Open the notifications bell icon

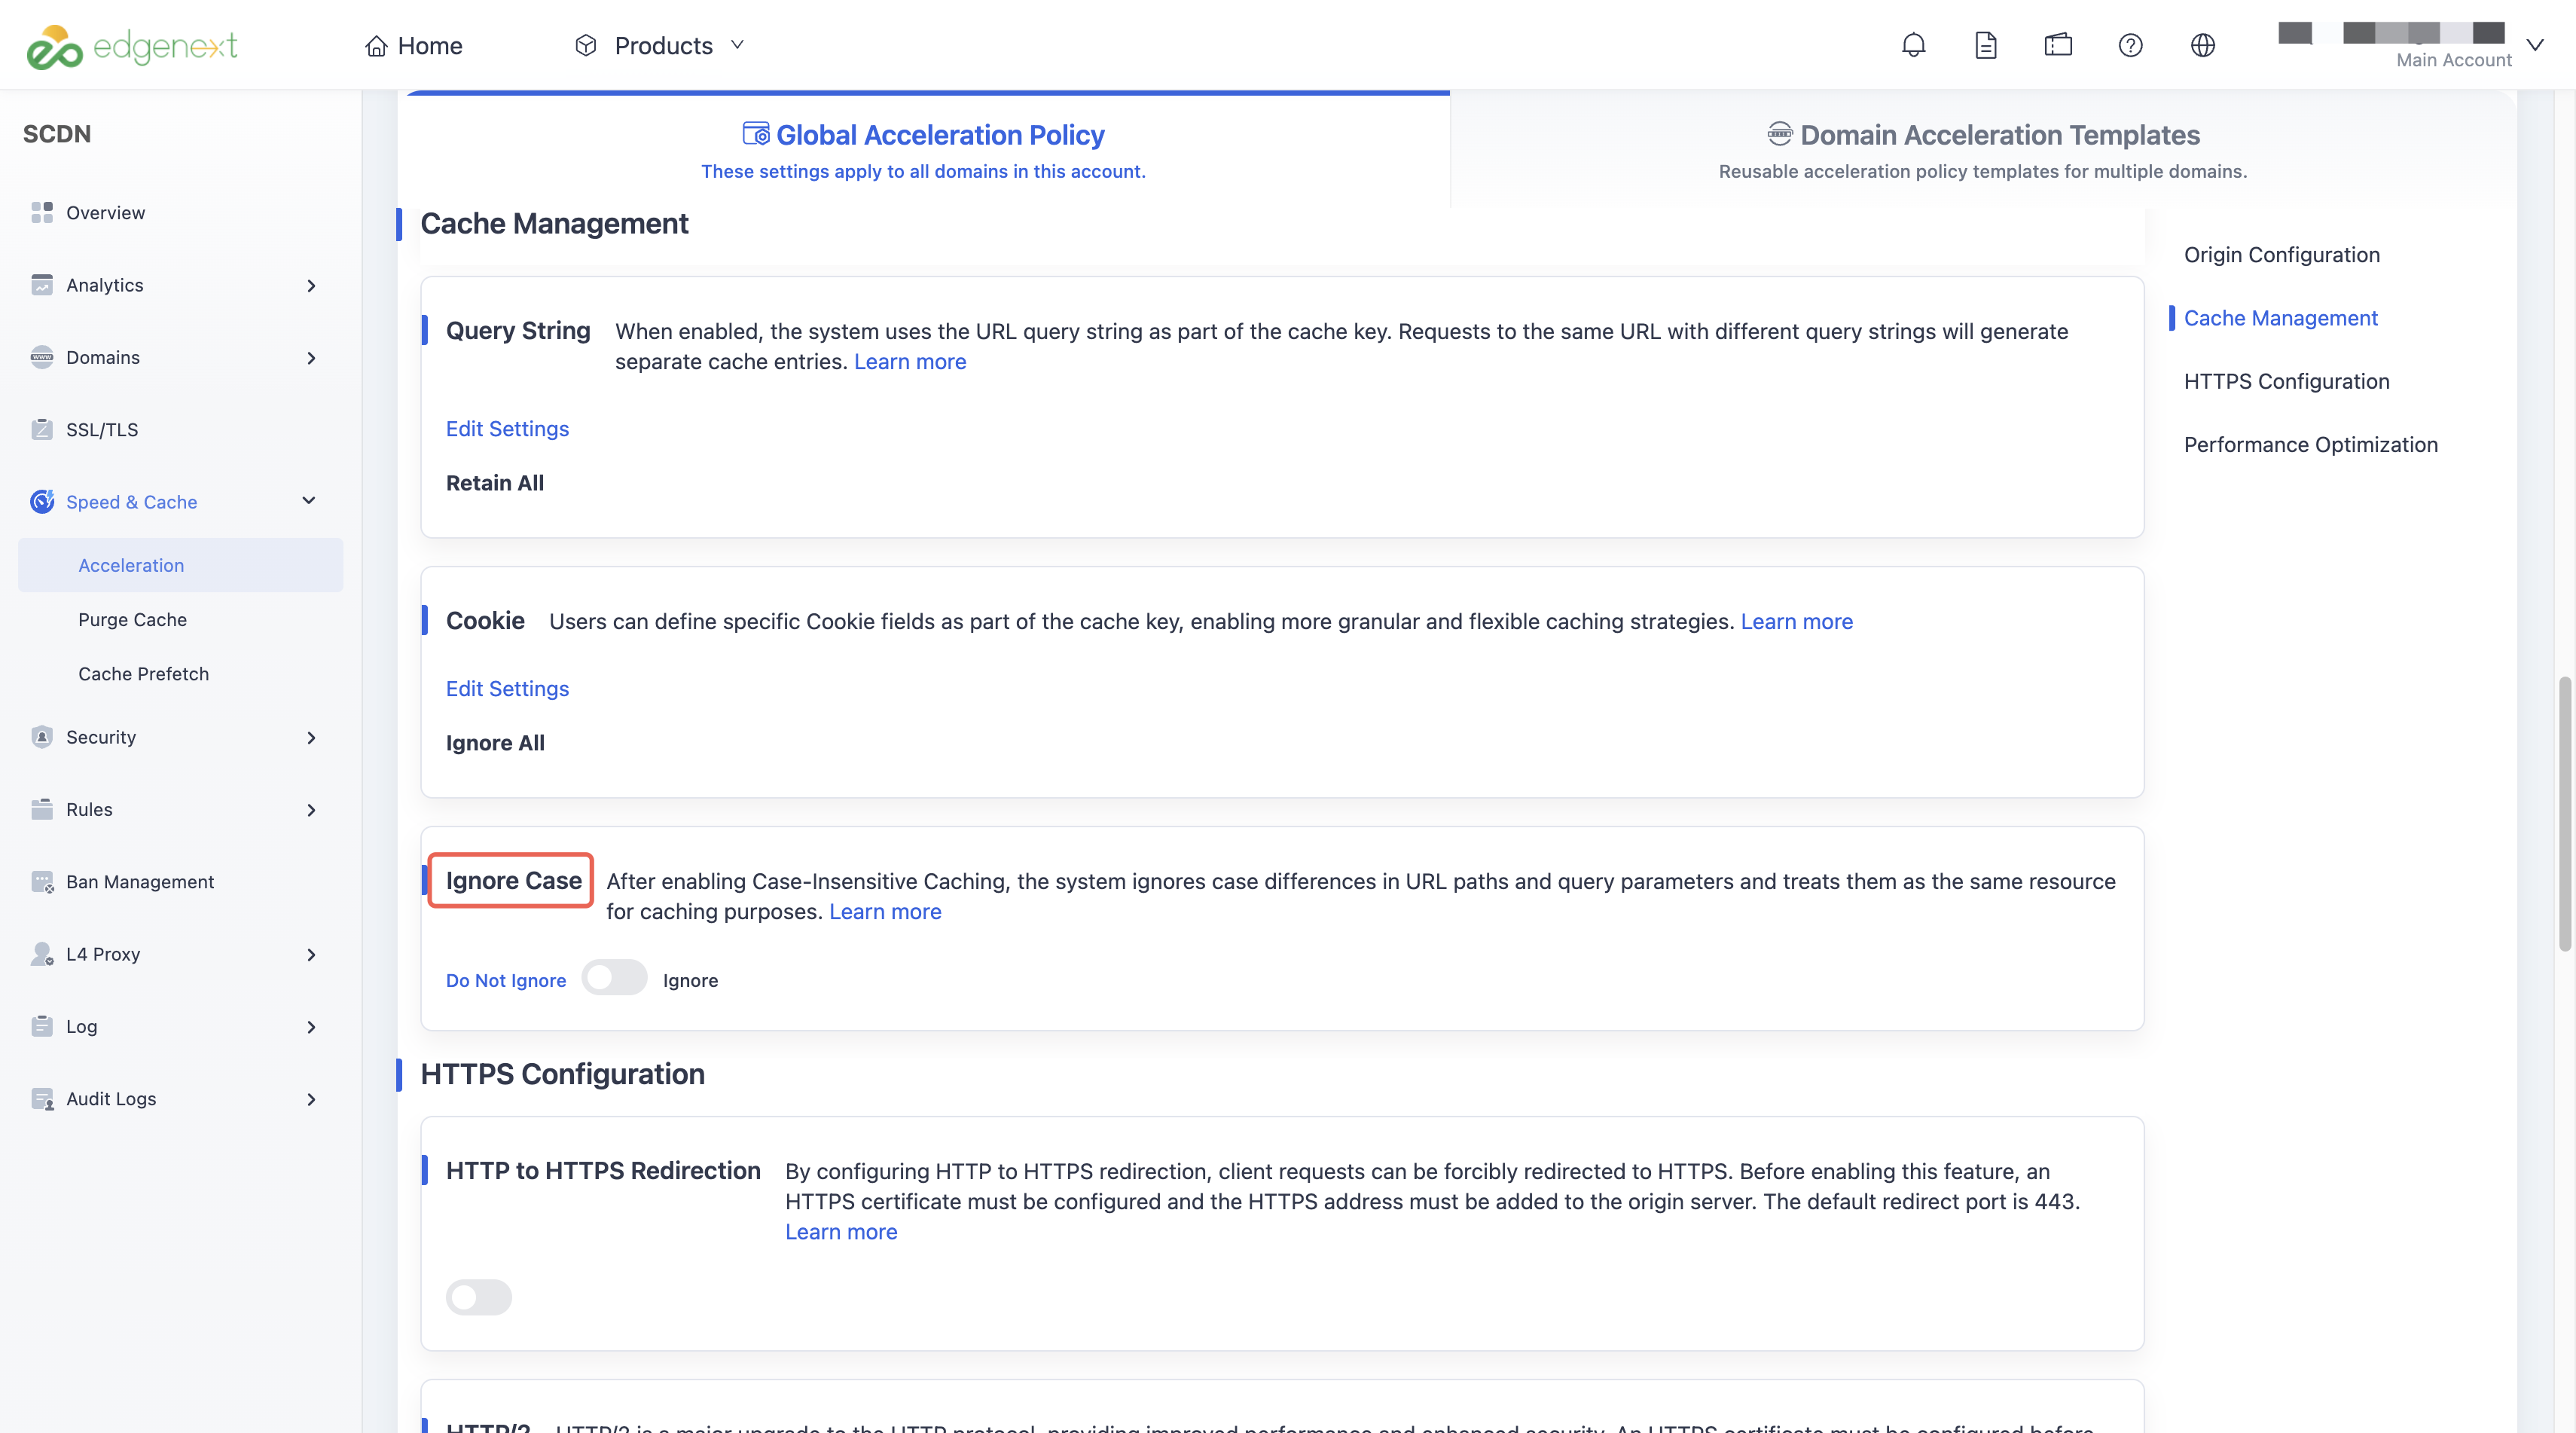[1913, 45]
